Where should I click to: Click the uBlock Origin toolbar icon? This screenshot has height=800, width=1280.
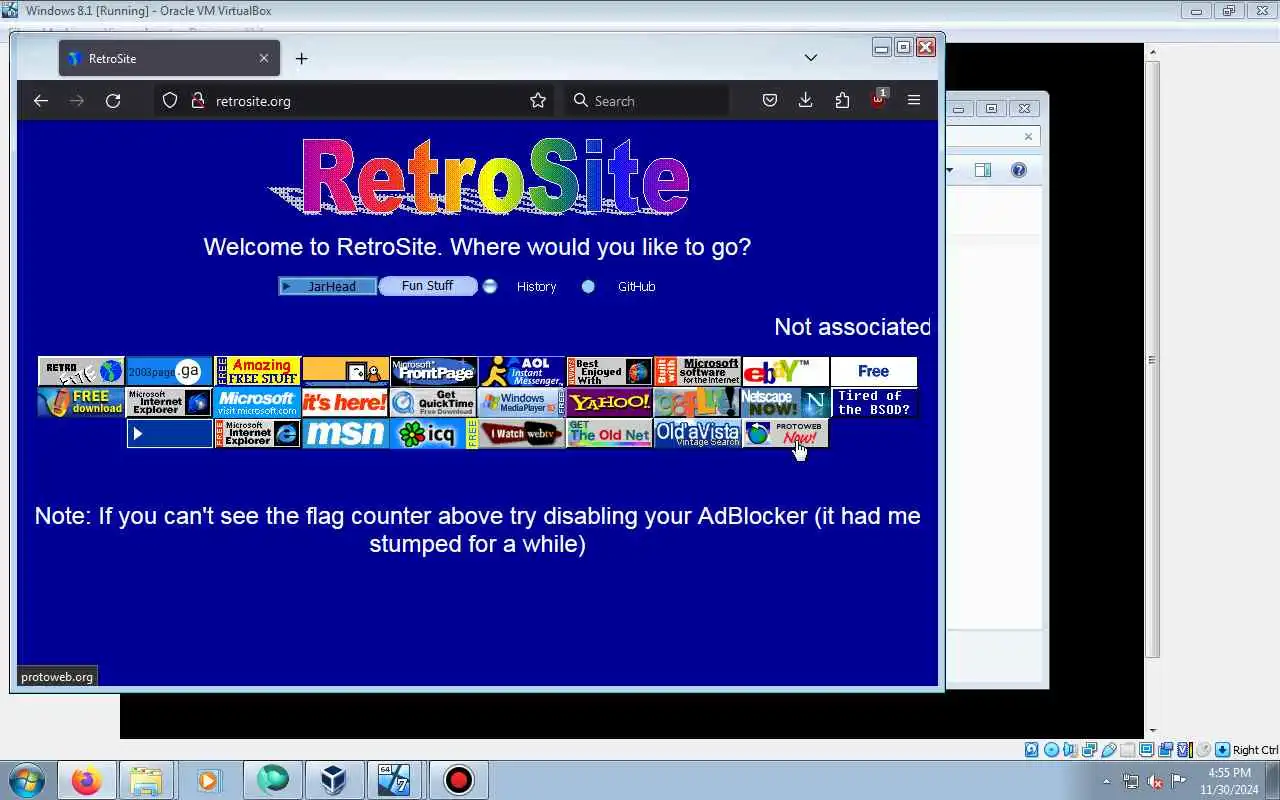(x=878, y=100)
